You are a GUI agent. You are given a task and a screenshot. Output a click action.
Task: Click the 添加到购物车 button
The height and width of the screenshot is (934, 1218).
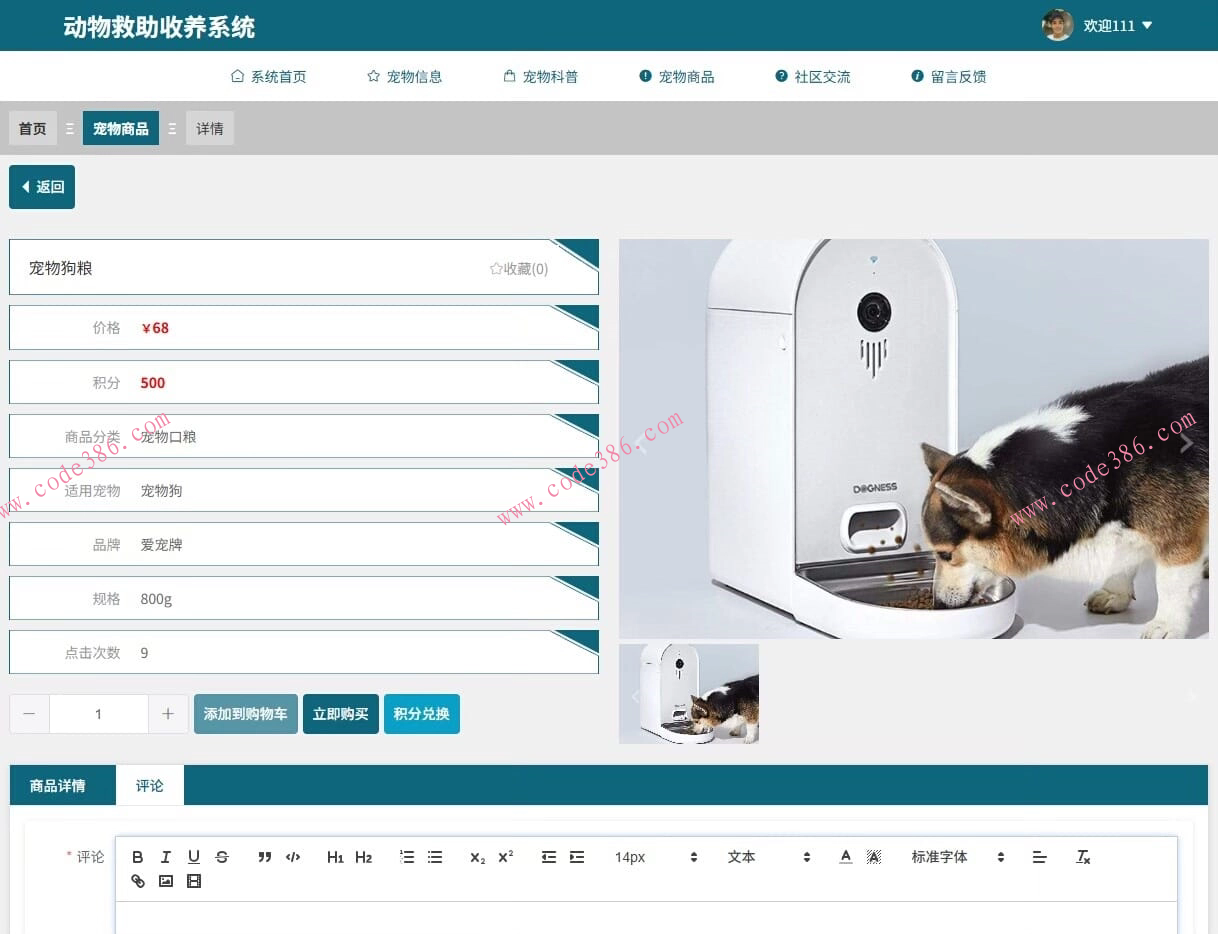(246, 714)
